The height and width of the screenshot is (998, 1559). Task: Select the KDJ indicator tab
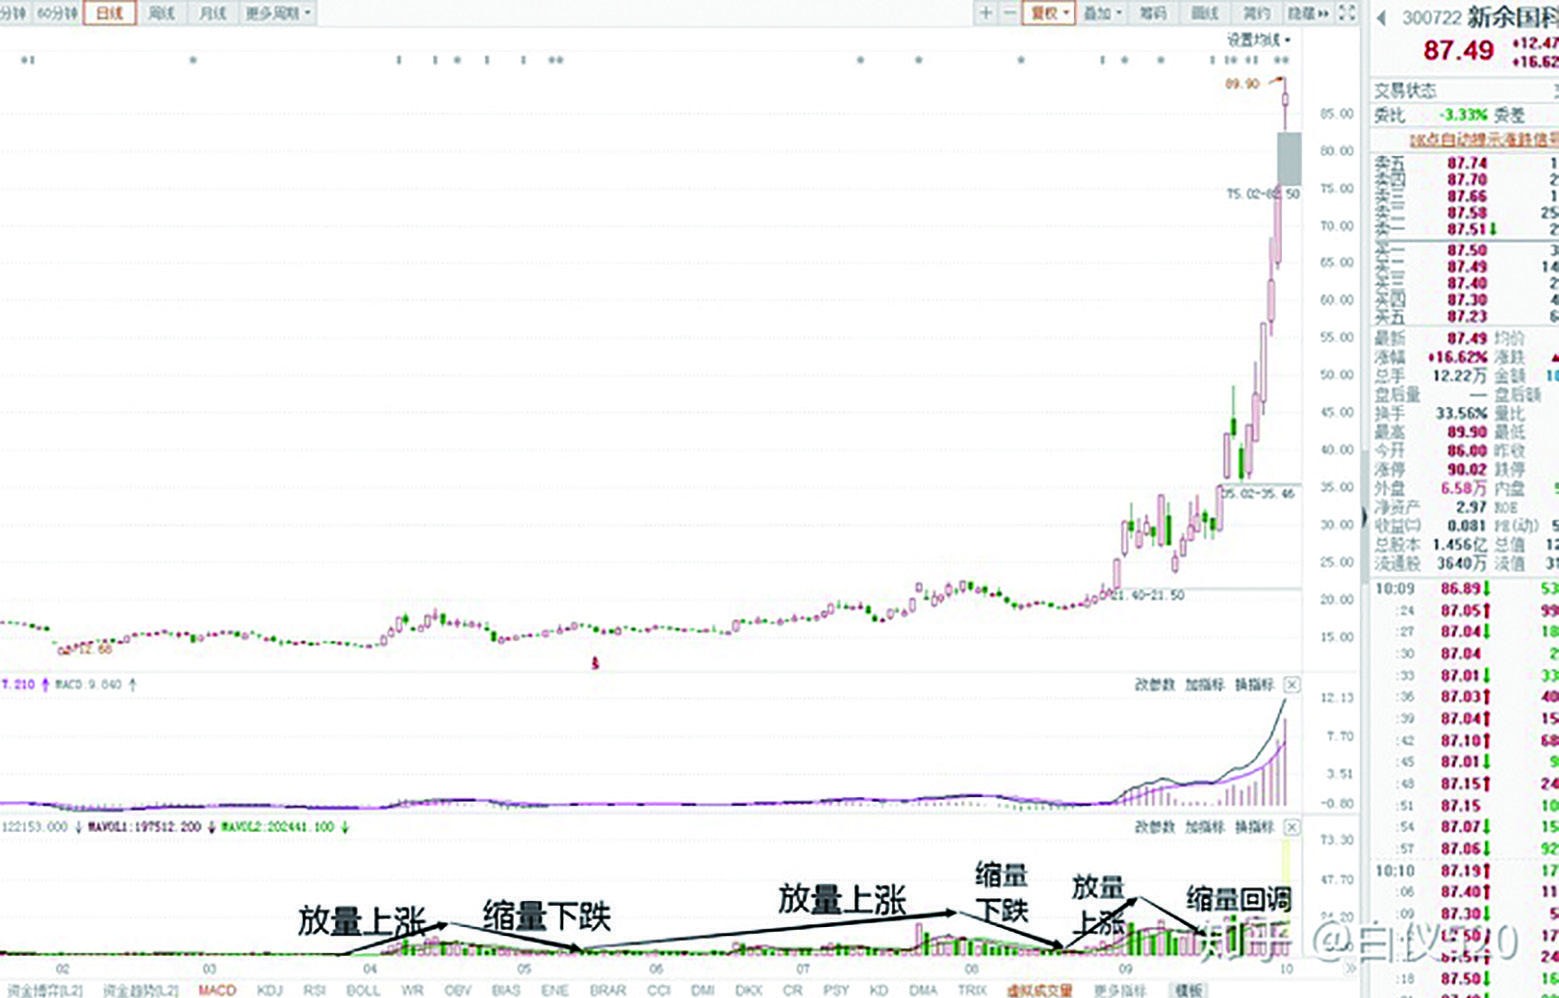pos(270,990)
